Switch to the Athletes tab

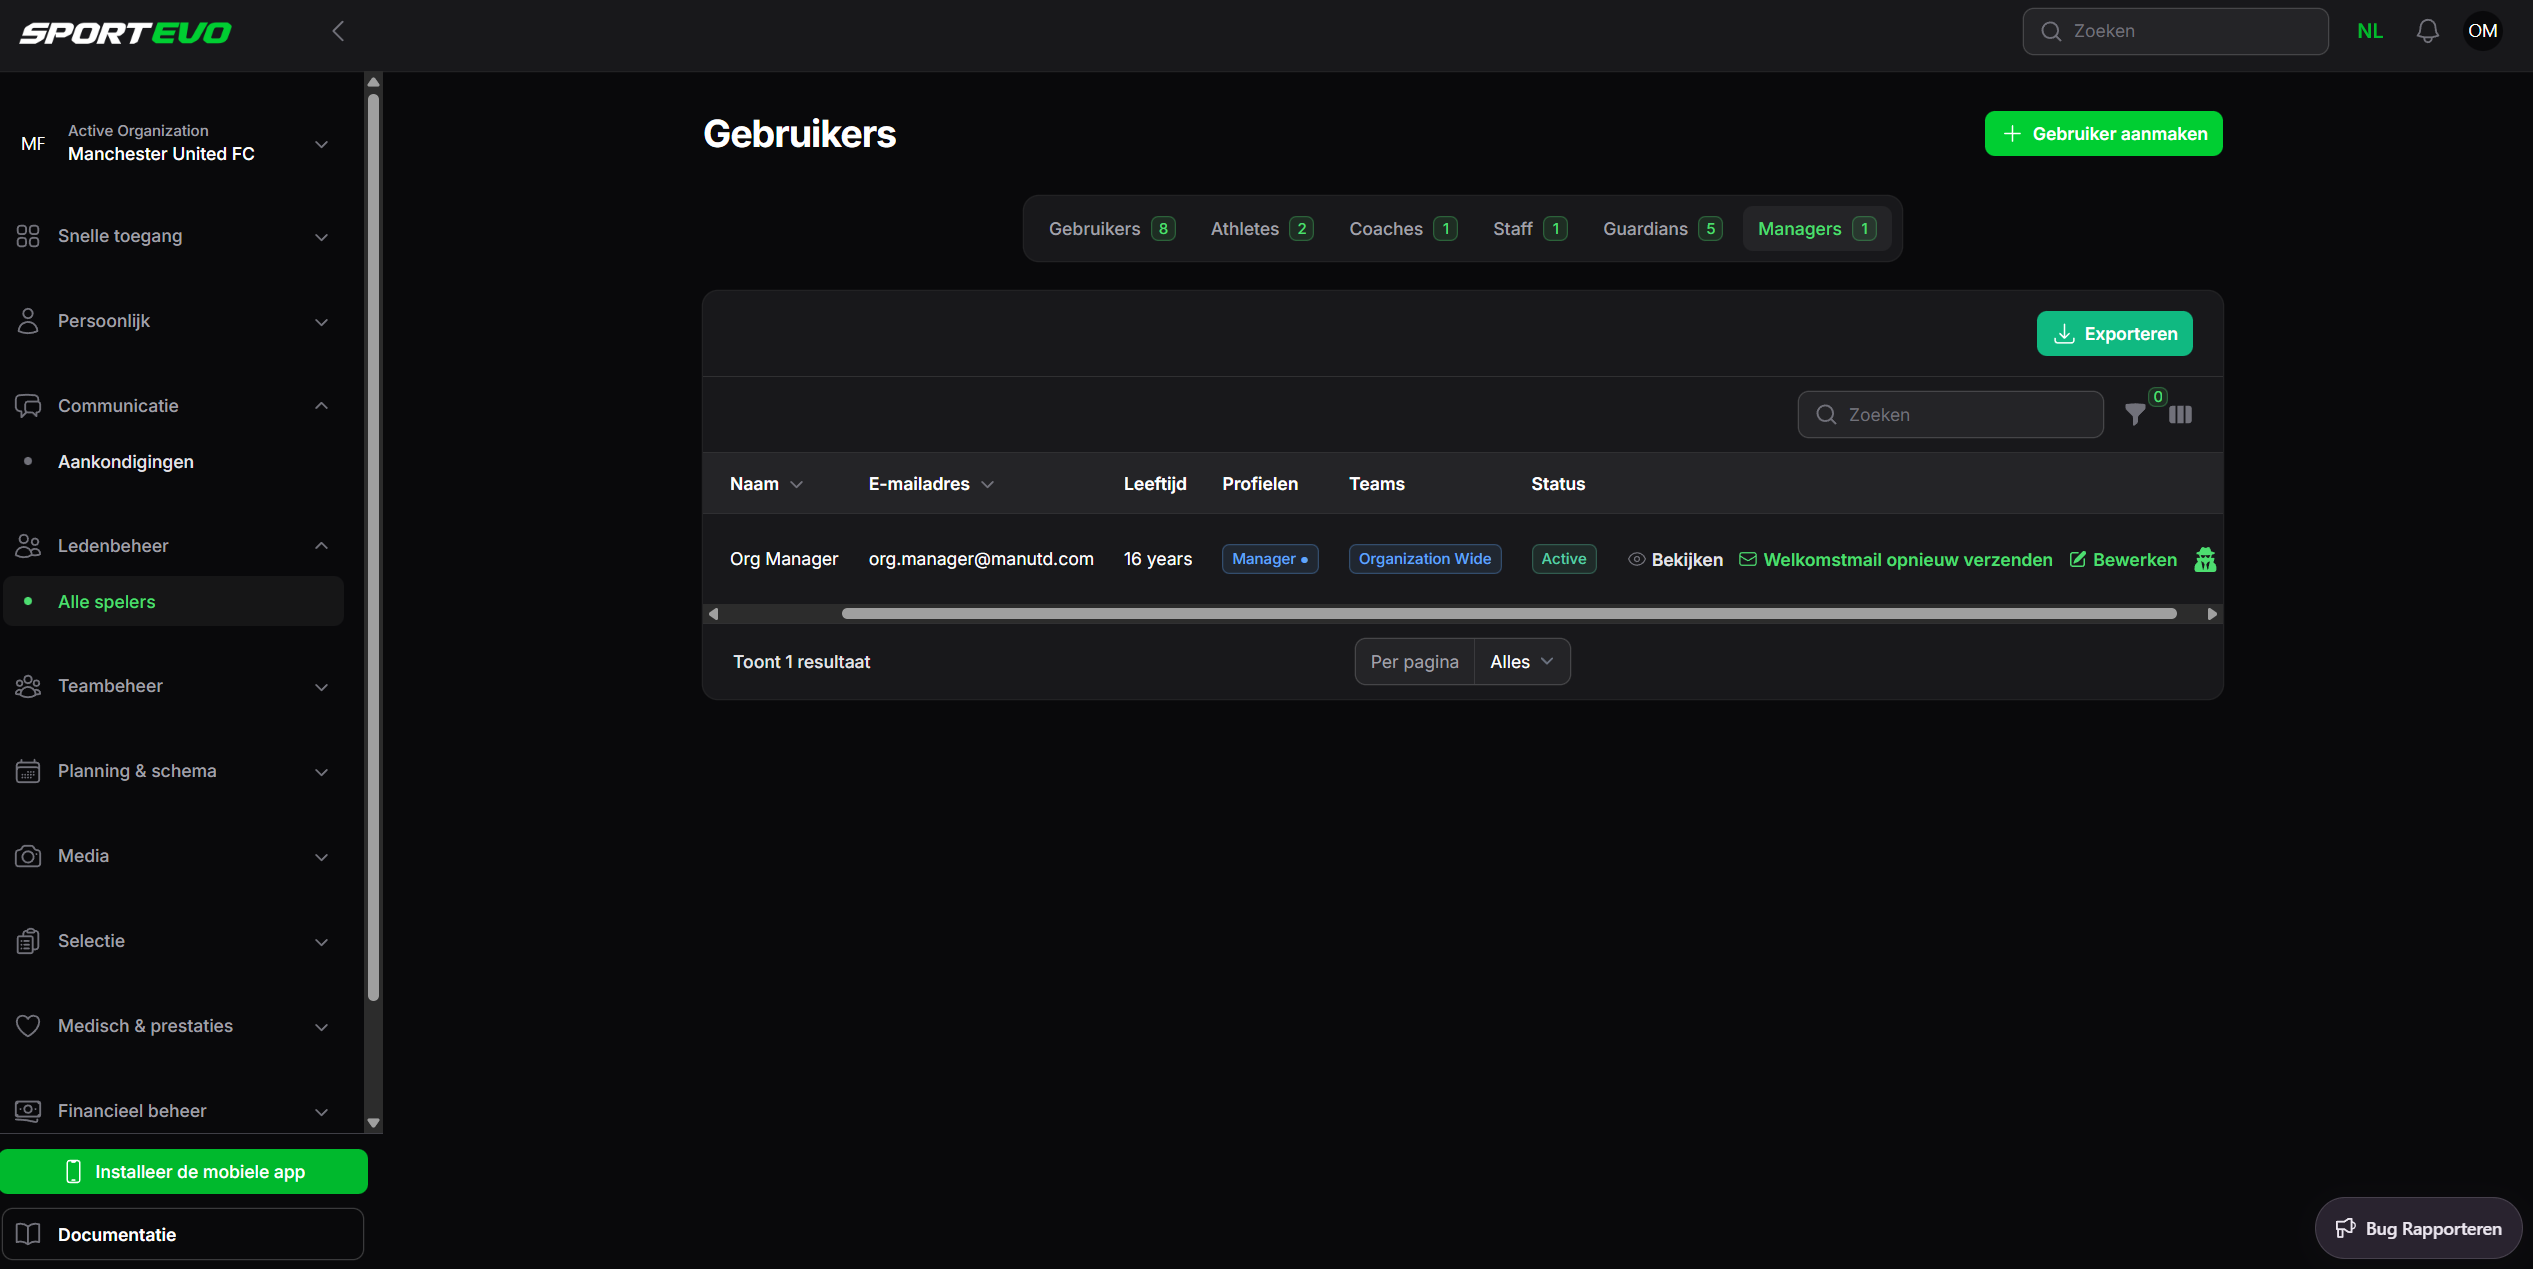[1261, 229]
